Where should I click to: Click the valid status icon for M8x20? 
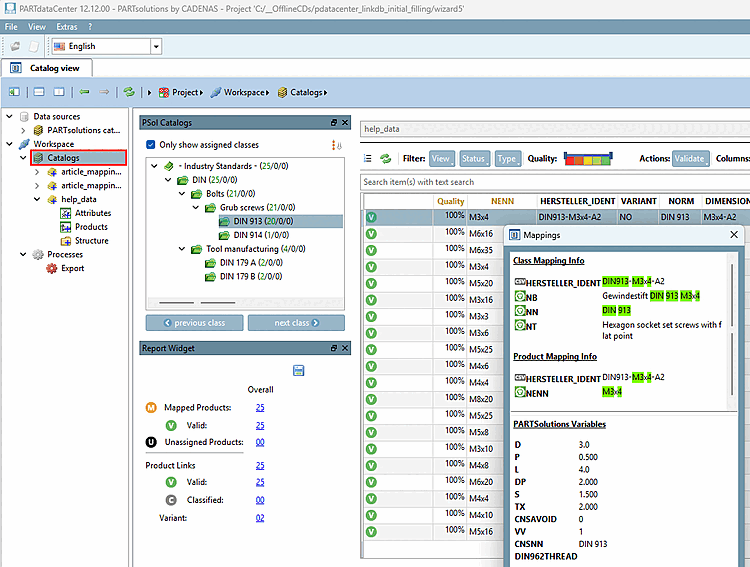tap(371, 399)
